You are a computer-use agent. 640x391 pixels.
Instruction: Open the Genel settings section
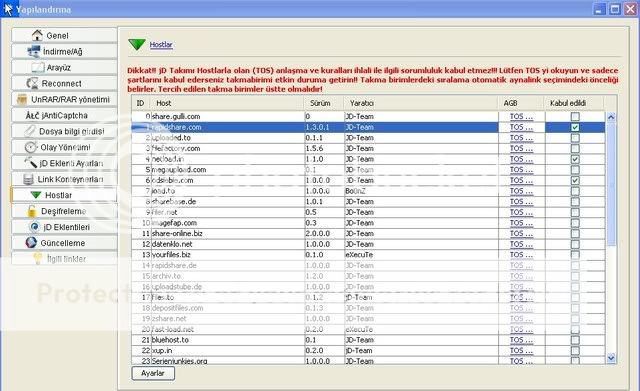(x=64, y=36)
